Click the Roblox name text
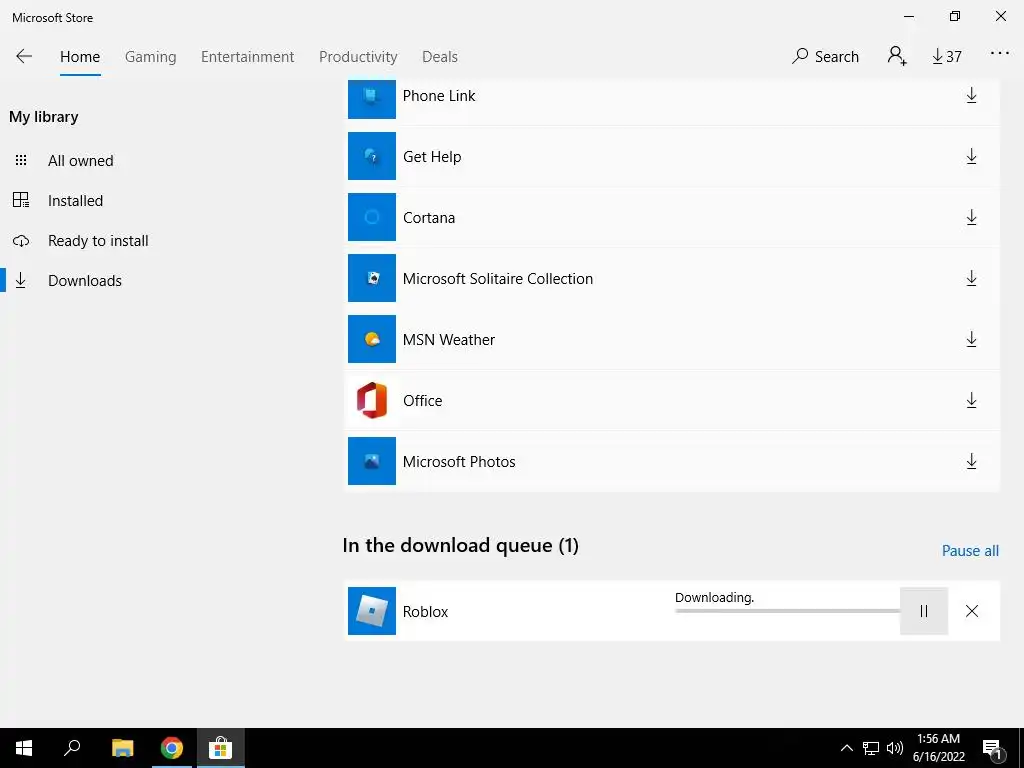The height and width of the screenshot is (768, 1024). point(425,612)
